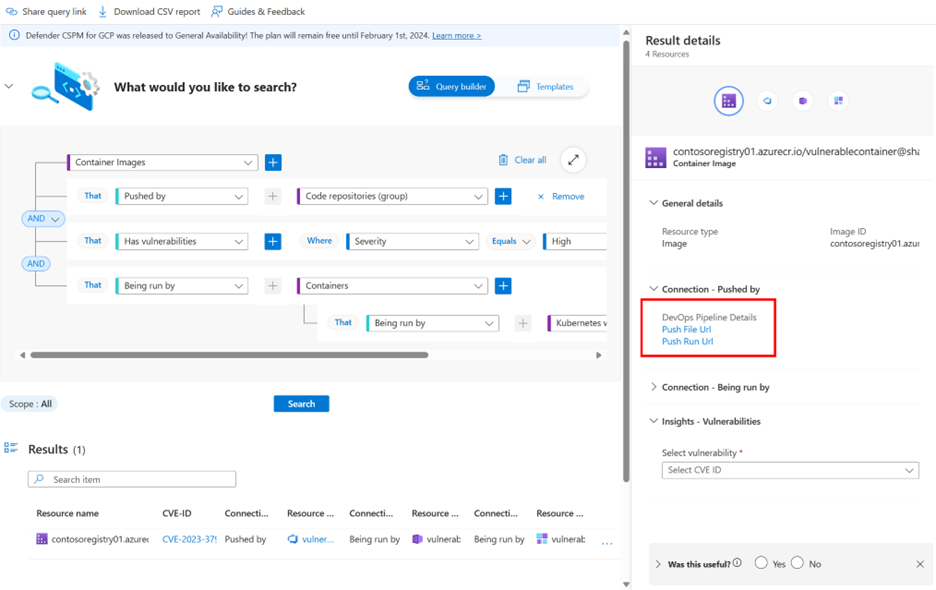This screenshot has height=590, width=936.
Task: Select Container Image icon in Result details
Action: click(x=729, y=101)
